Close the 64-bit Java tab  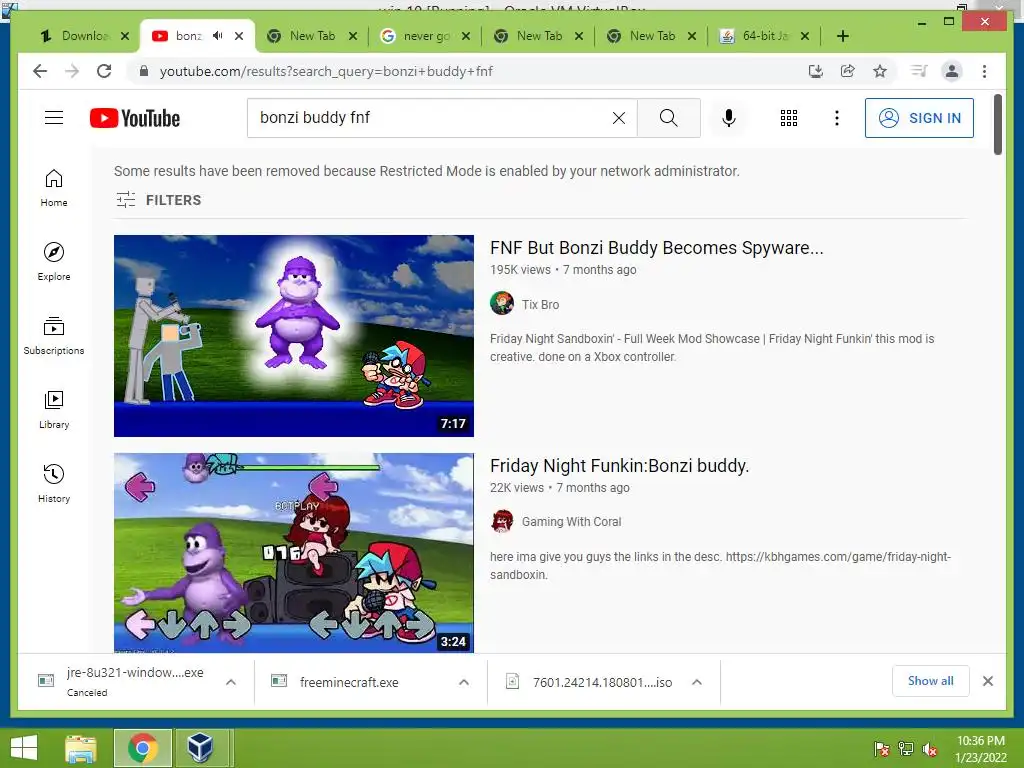(x=805, y=36)
